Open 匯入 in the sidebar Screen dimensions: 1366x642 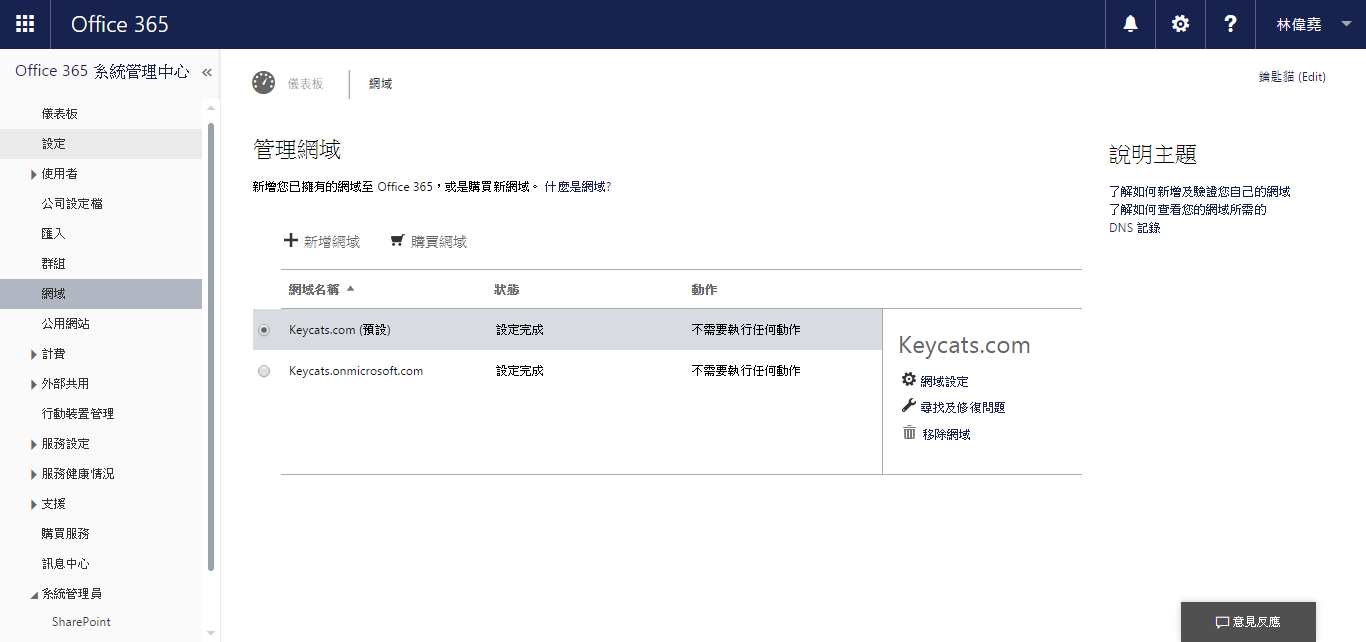[101, 234]
